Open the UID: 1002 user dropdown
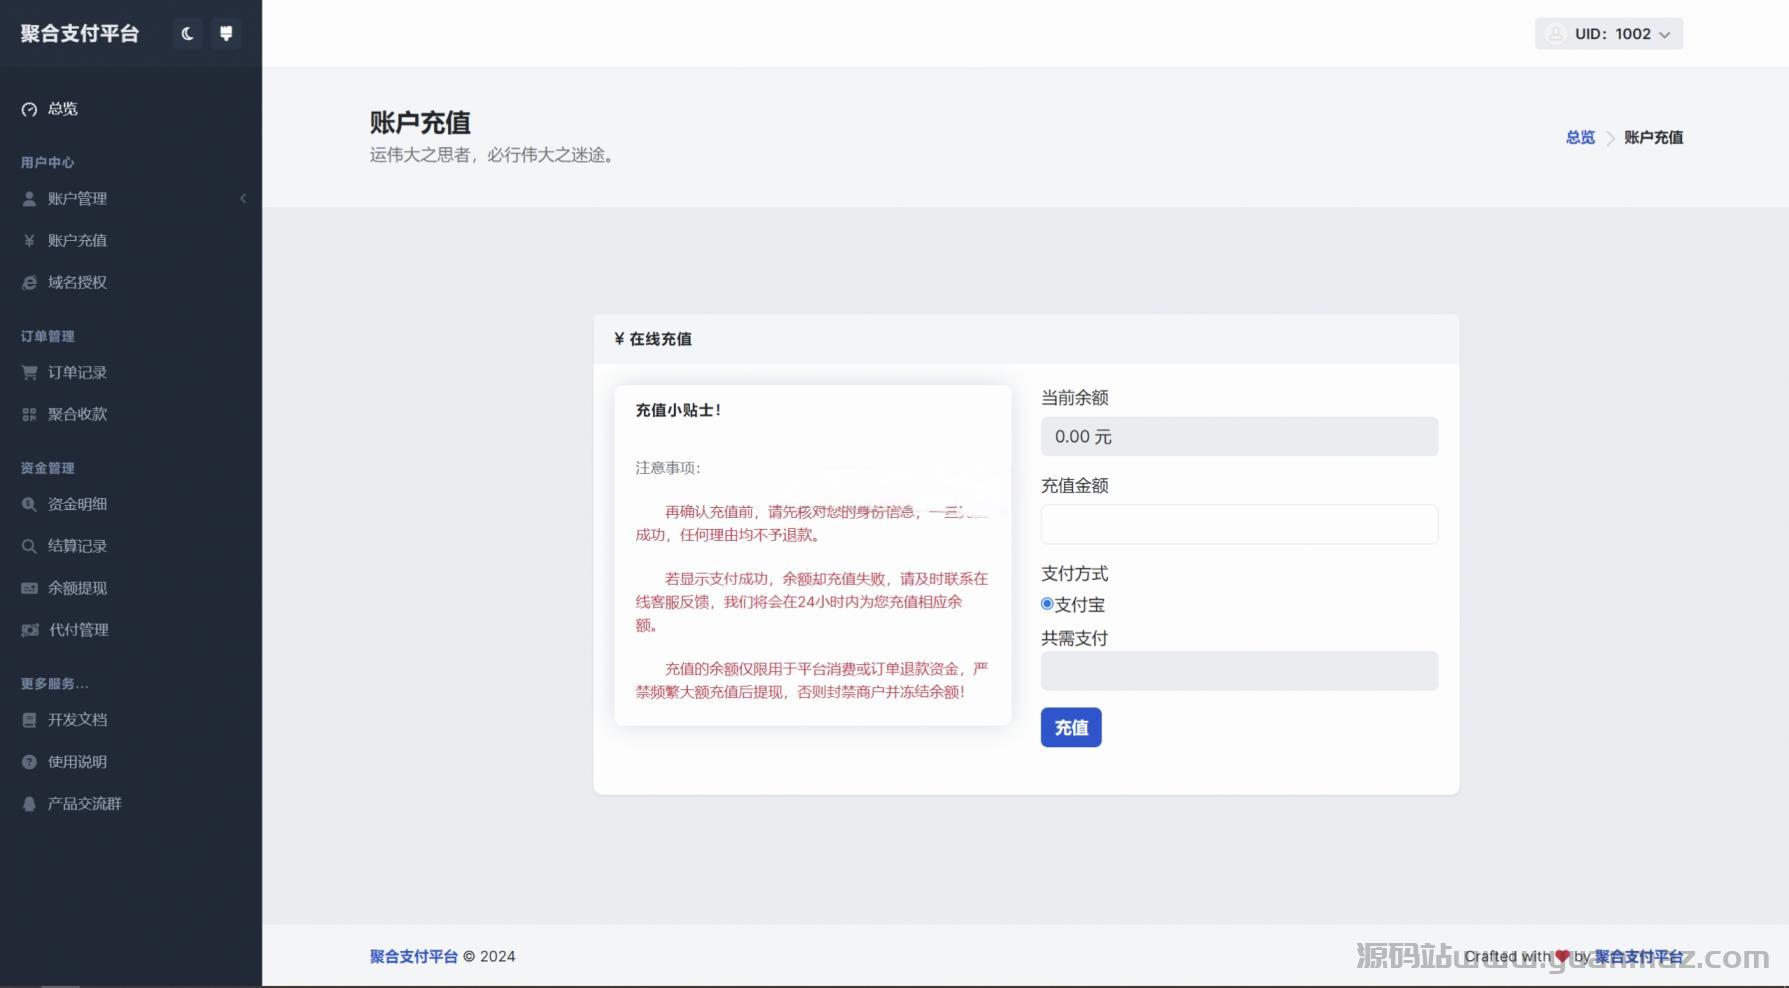 [1608, 34]
